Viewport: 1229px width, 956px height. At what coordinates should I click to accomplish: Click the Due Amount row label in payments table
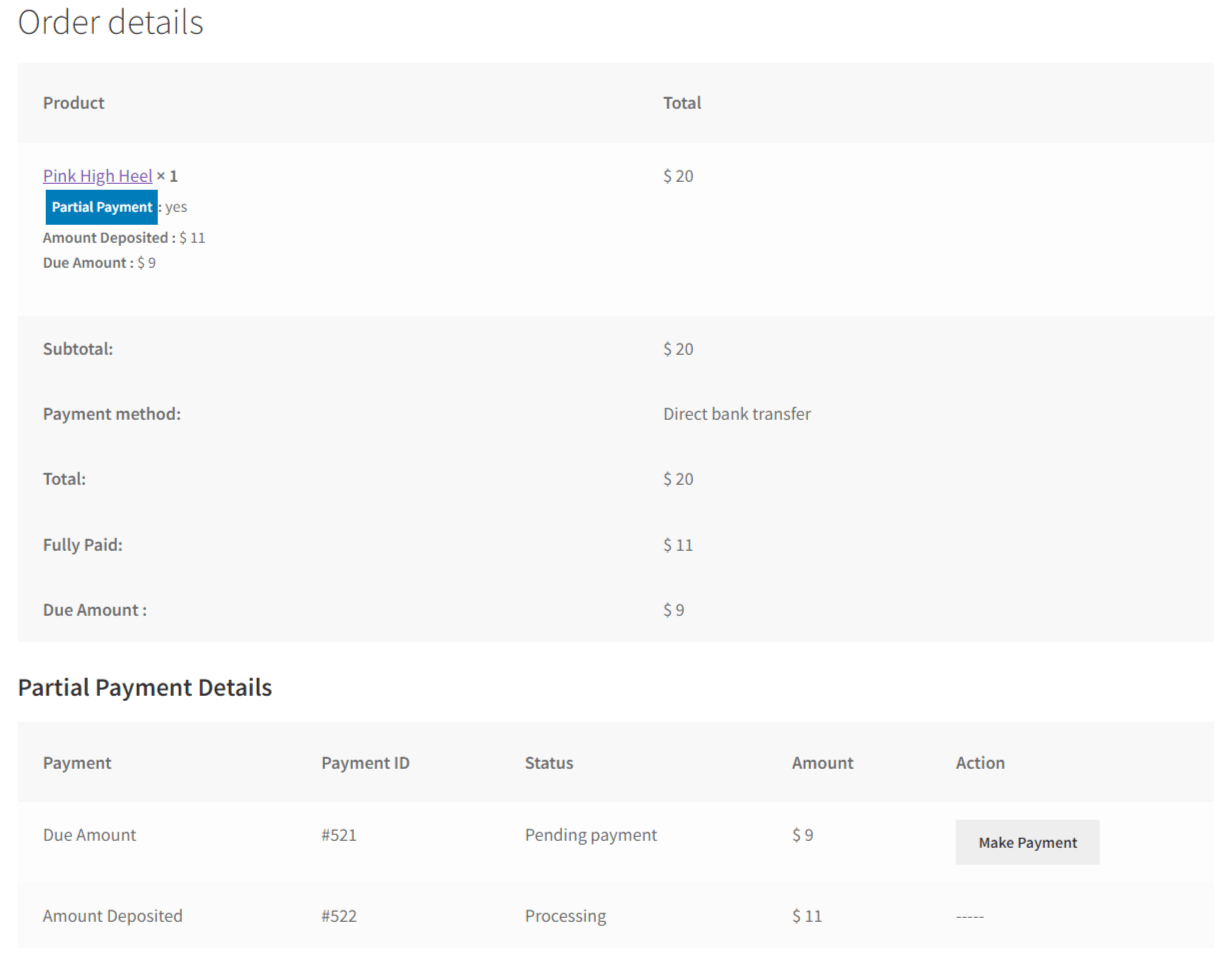[90, 835]
